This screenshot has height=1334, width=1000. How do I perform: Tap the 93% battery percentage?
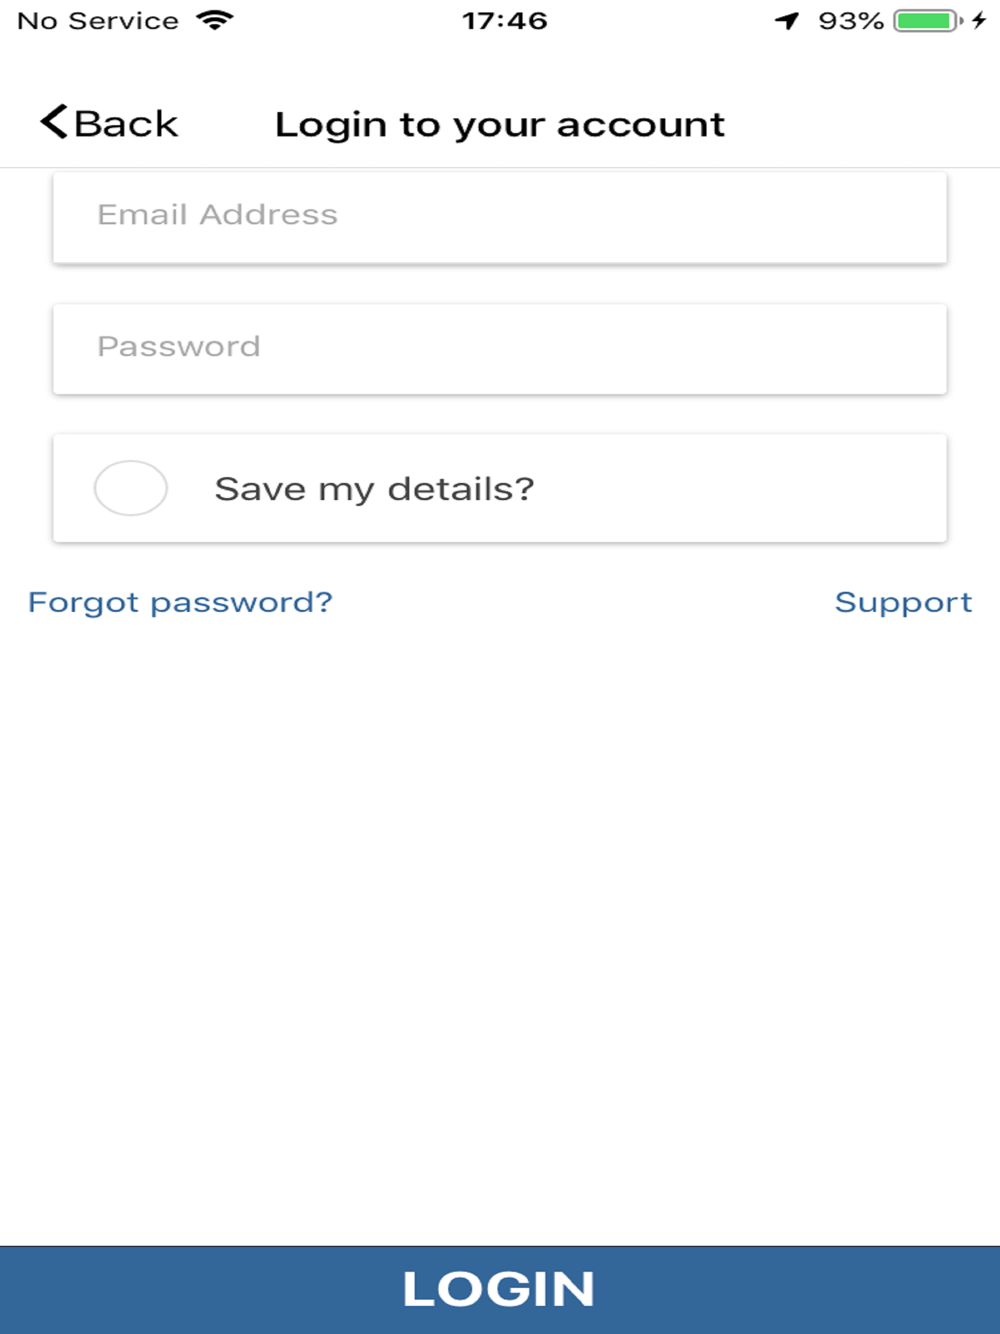850,20
